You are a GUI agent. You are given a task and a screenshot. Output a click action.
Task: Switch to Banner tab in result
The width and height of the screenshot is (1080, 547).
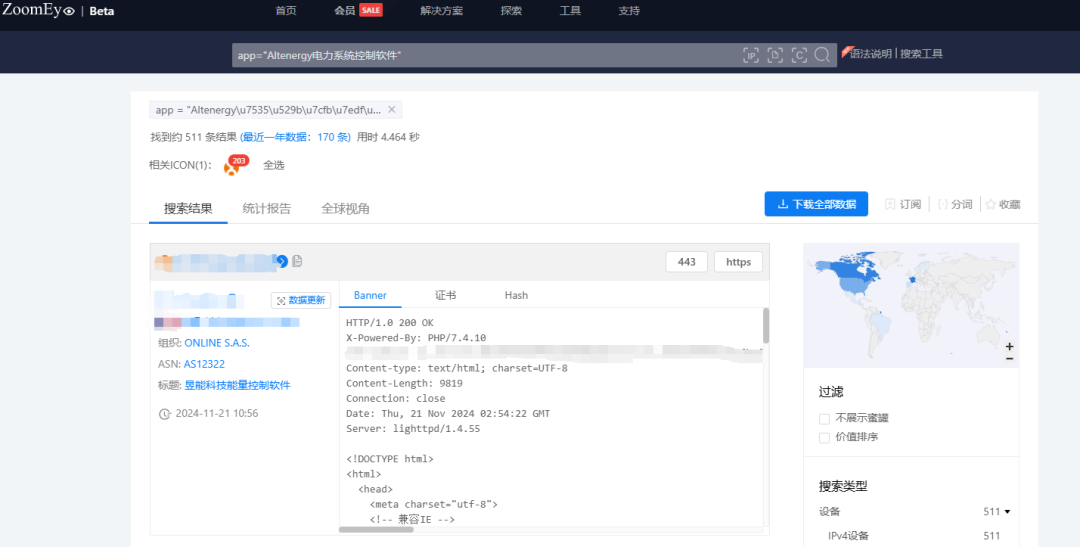tap(370, 295)
